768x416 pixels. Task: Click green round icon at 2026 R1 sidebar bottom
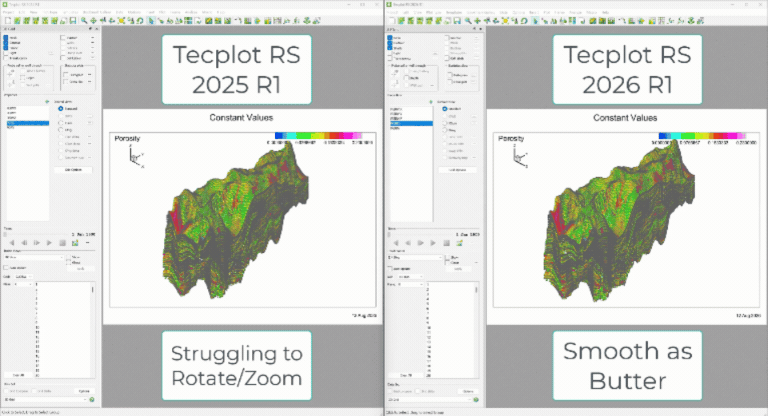tap(476, 399)
